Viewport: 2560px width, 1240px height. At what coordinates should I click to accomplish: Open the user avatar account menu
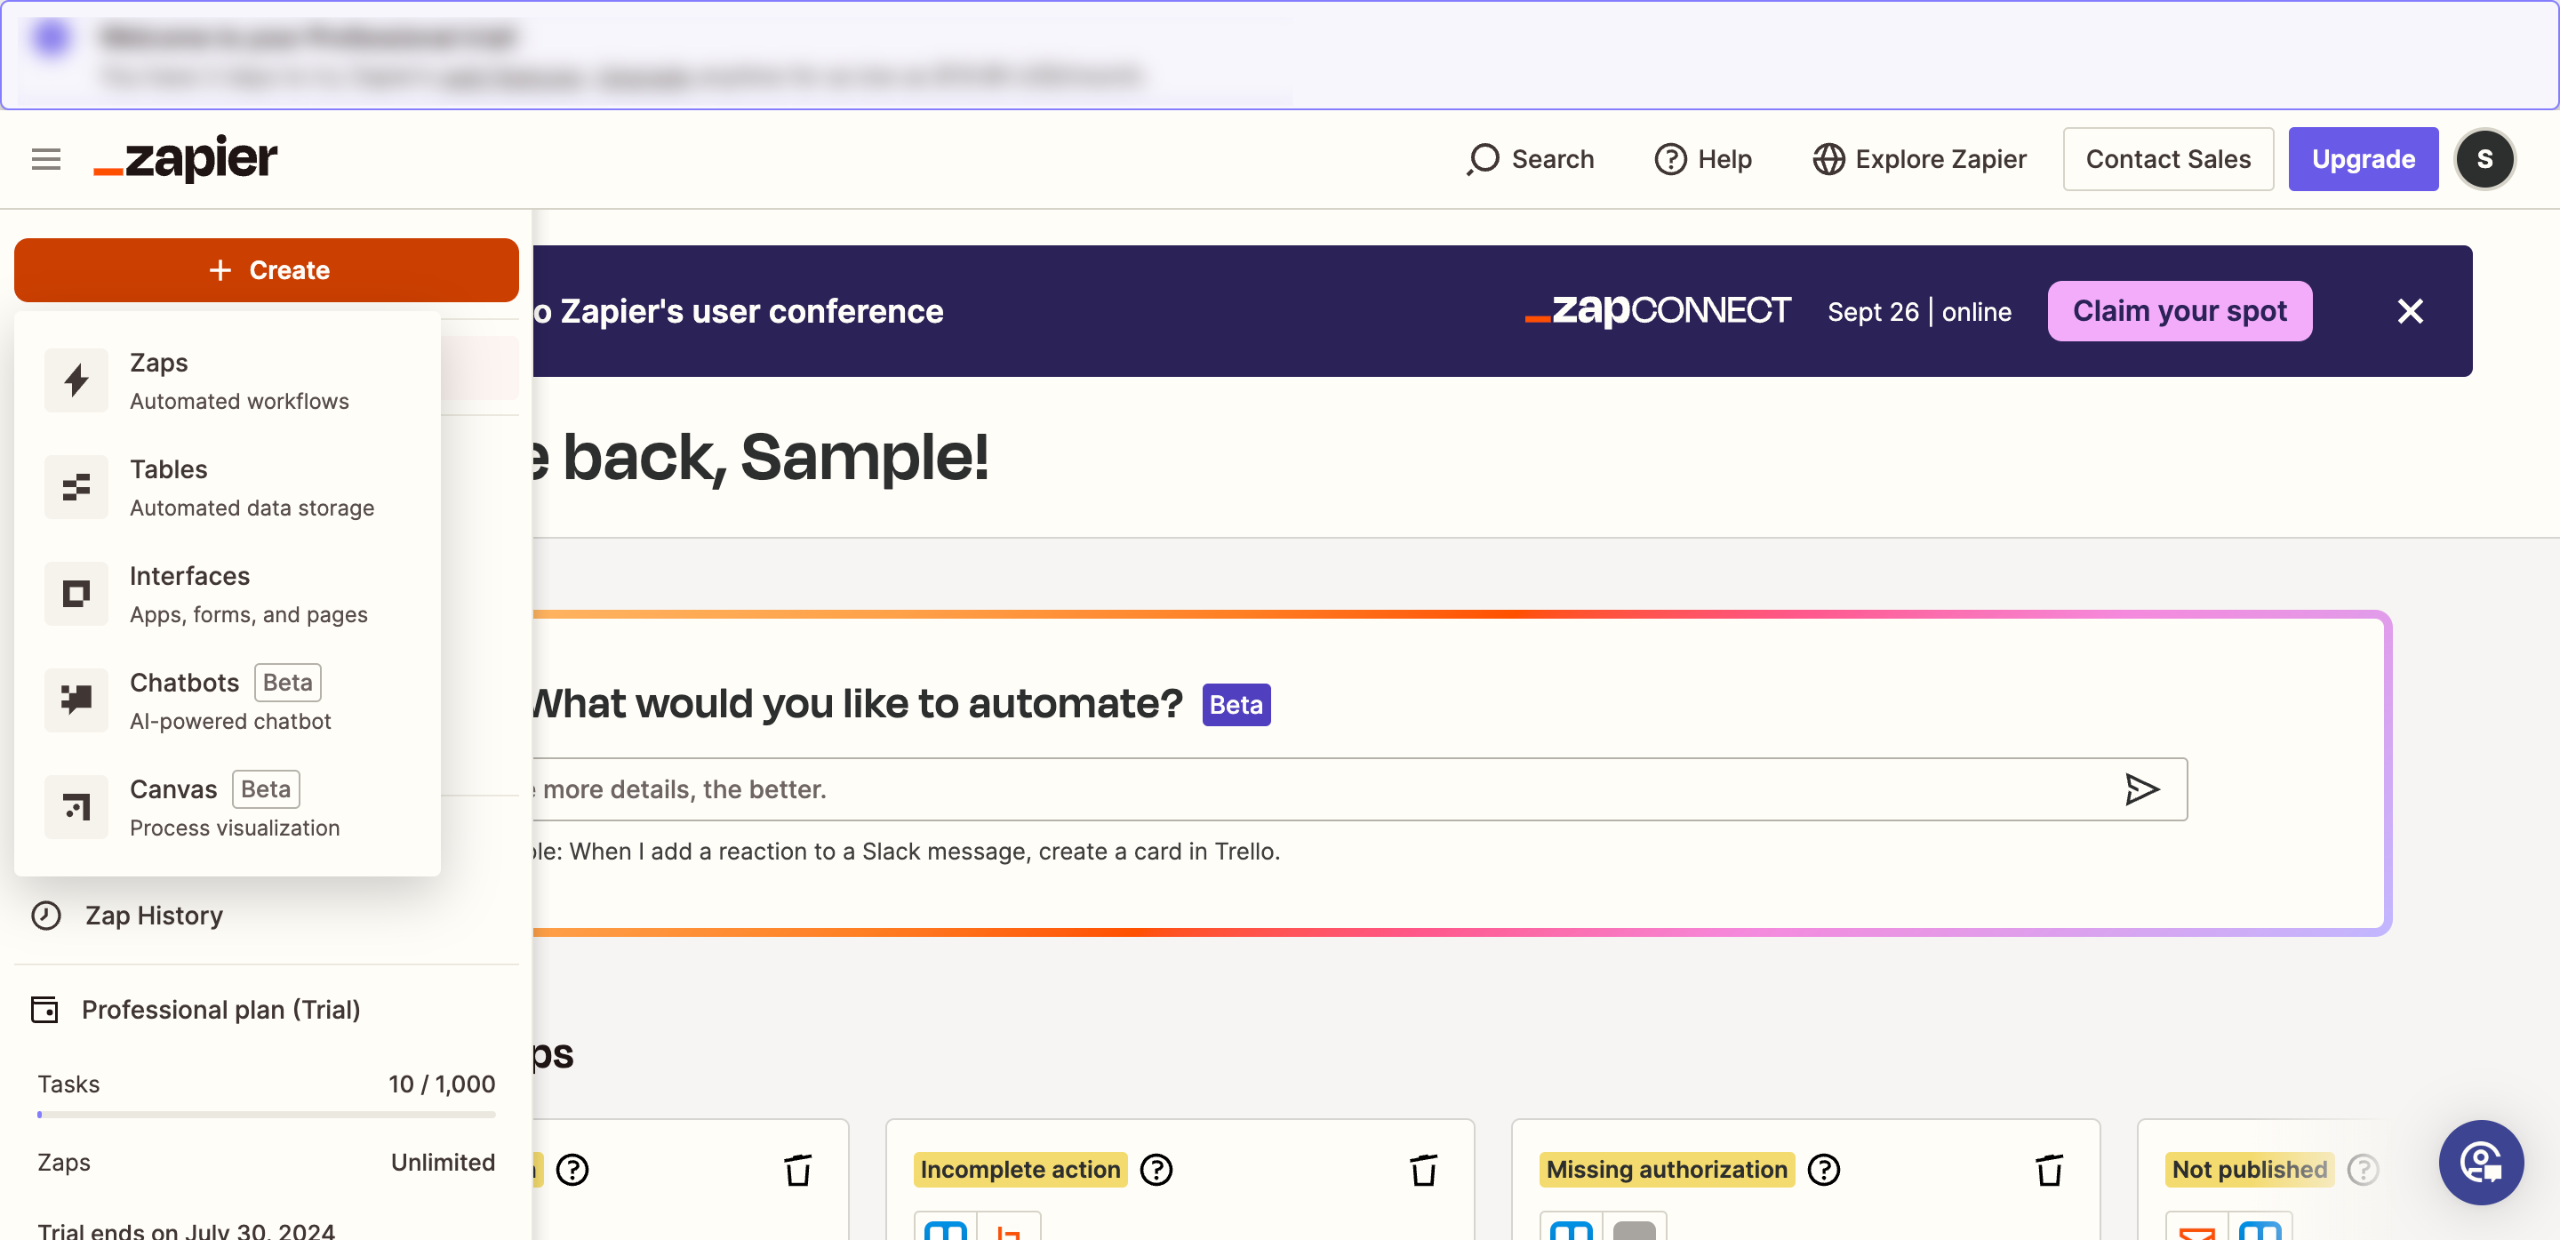[2485, 159]
